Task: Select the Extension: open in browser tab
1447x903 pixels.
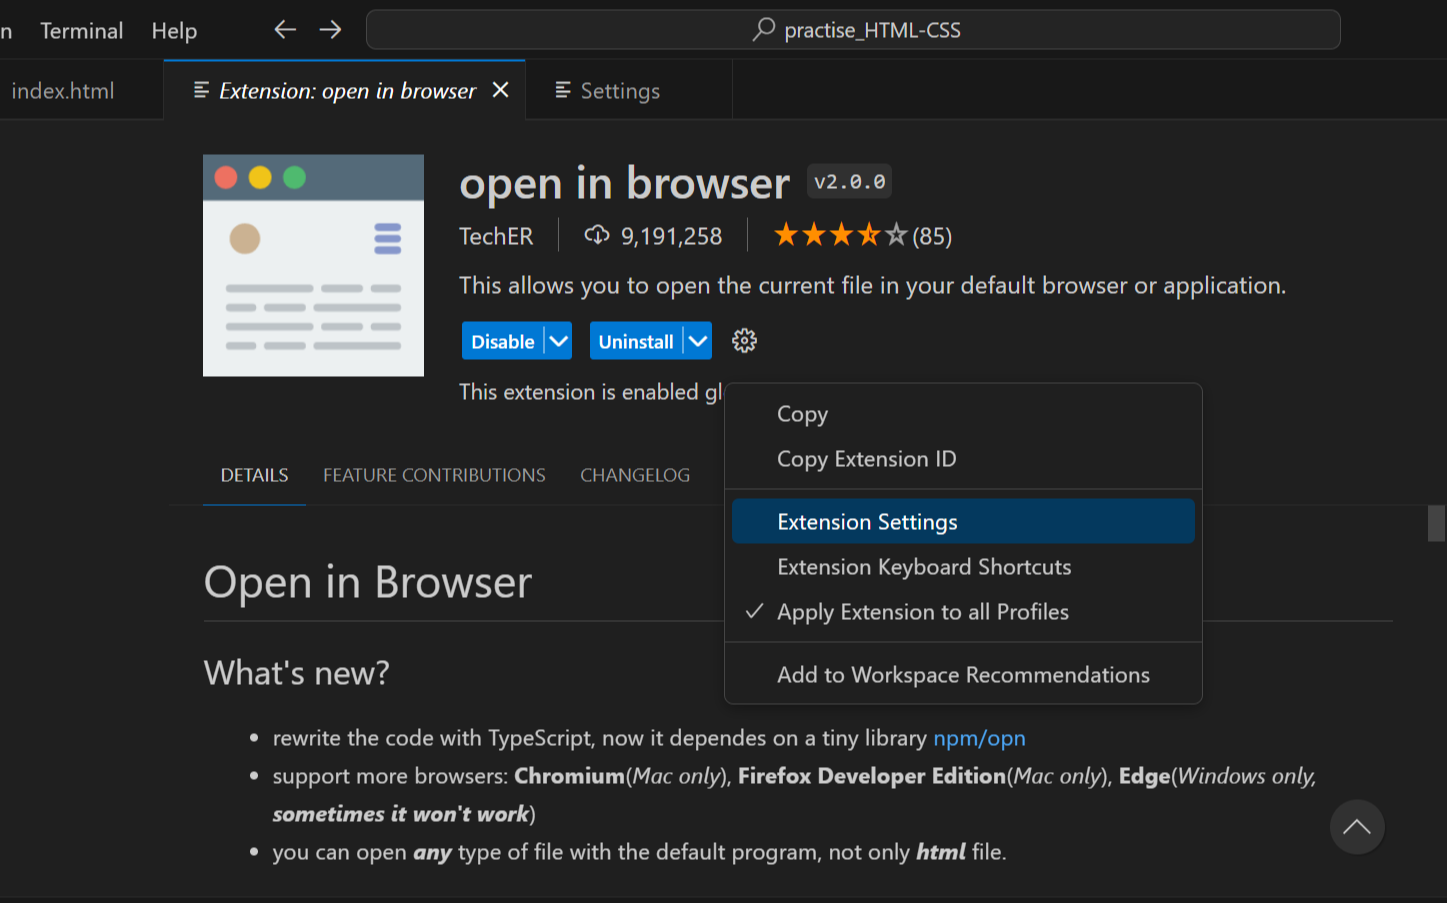Action: (x=346, y=91)
